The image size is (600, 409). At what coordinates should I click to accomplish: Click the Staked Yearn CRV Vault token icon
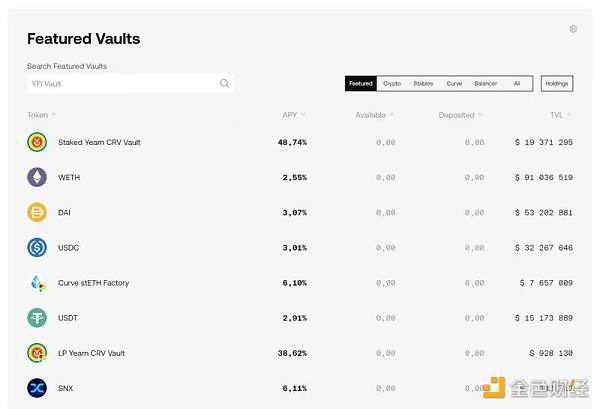pyautogui.click(x=37, y=142)
